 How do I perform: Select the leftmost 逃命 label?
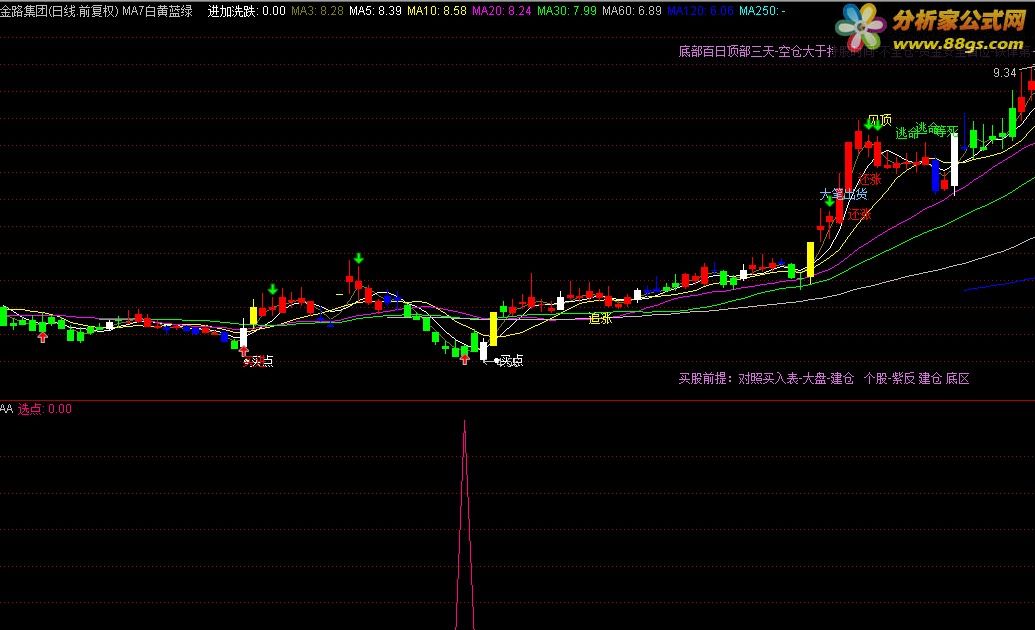pyautogui.click(x=906, y=133)
